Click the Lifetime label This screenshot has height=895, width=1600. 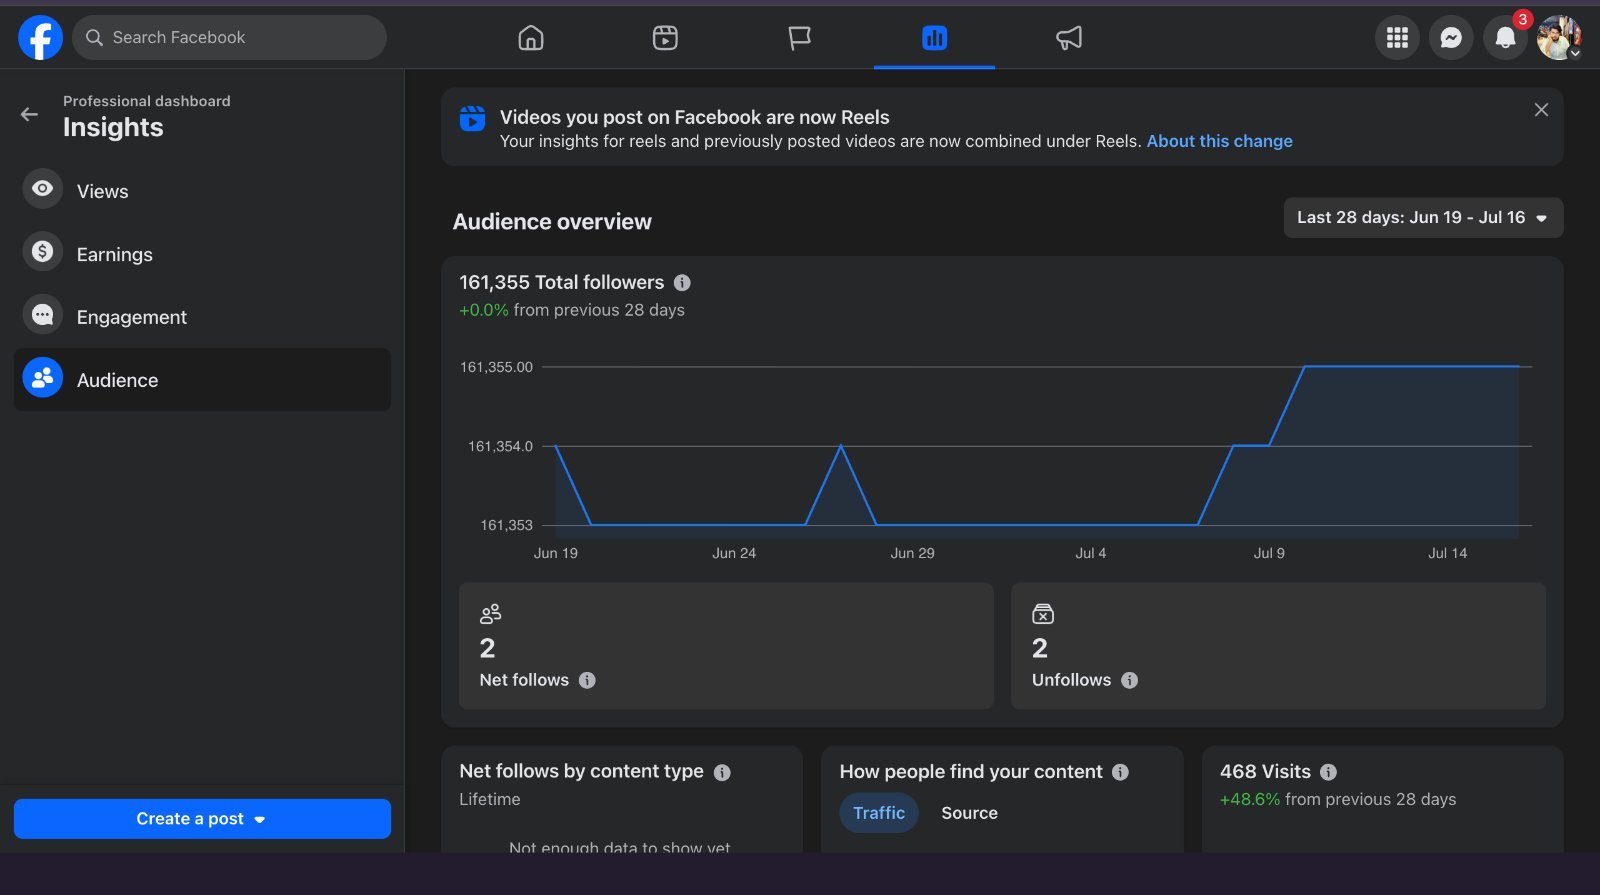(x=490, y=799)
